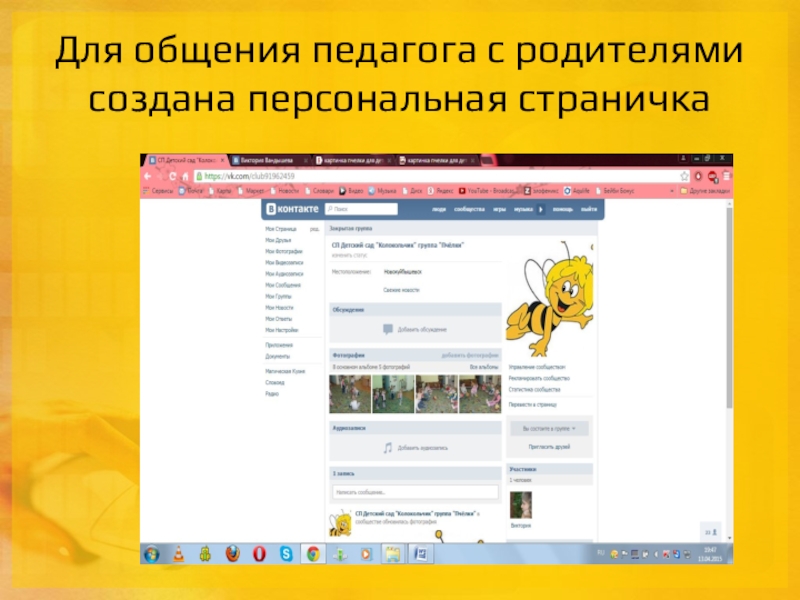Open the Chrome menu icon
The image size is (800, 600).
pyautogui.click(x=727, y=176)
